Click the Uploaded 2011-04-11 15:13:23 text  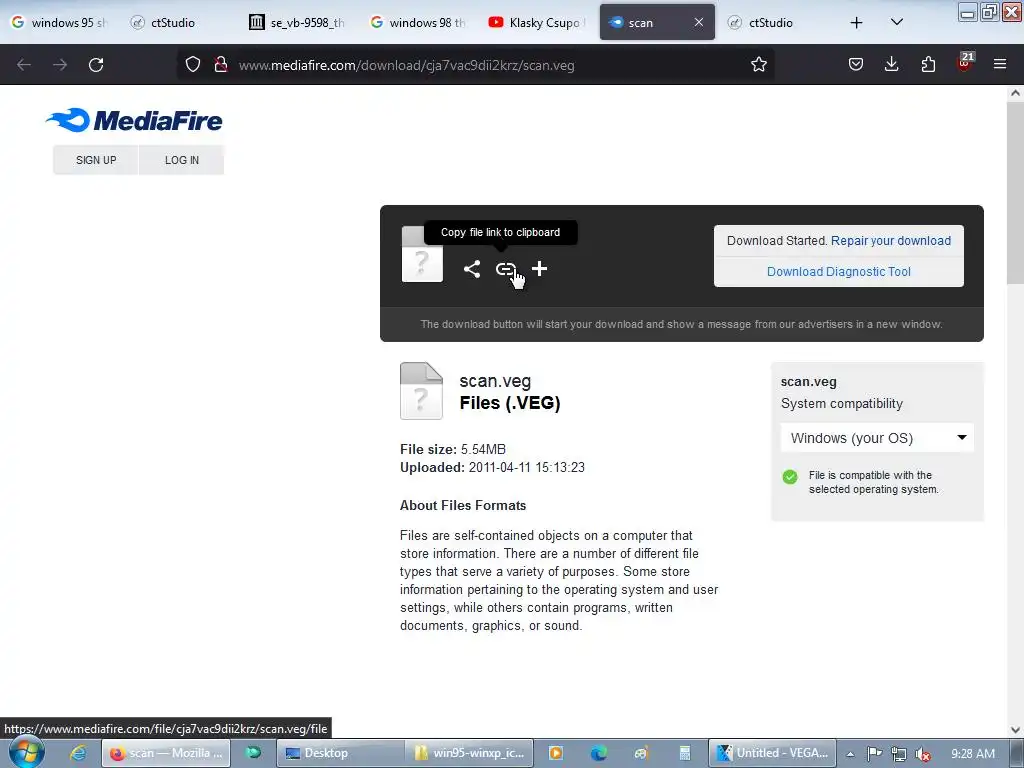tap(492, 468)
